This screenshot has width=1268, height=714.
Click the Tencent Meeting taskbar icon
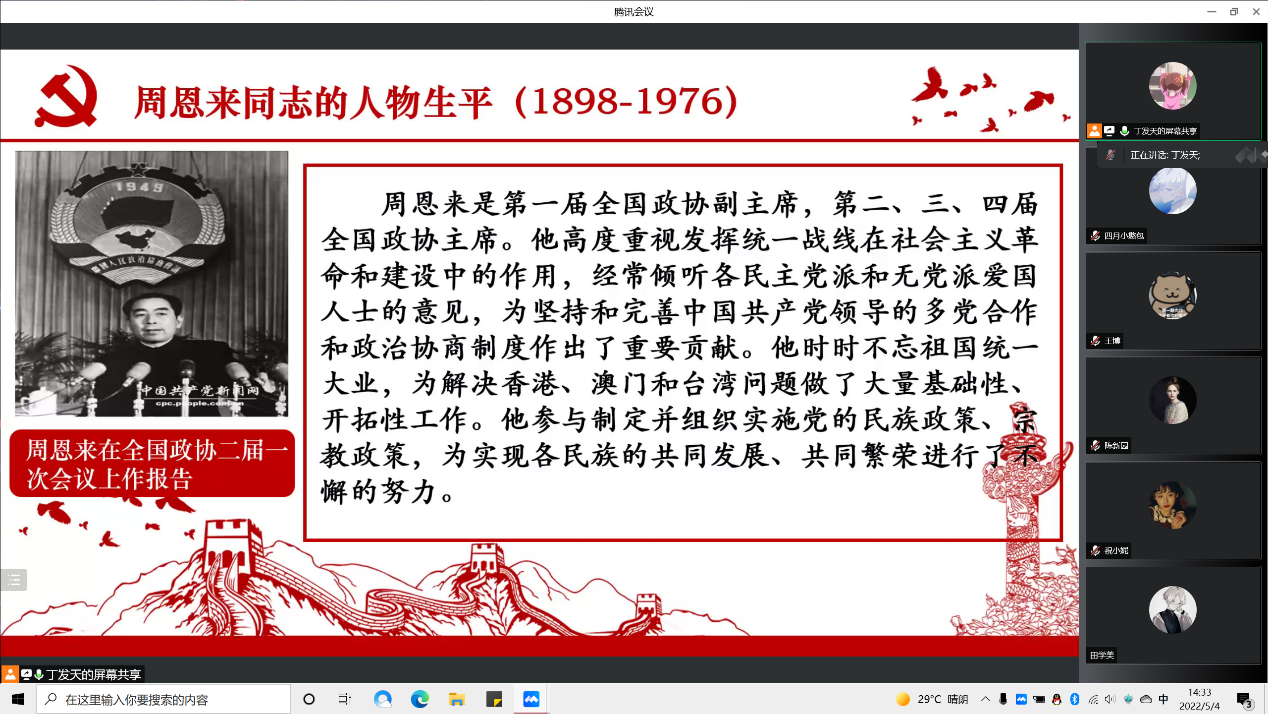(x=531, y=699)
